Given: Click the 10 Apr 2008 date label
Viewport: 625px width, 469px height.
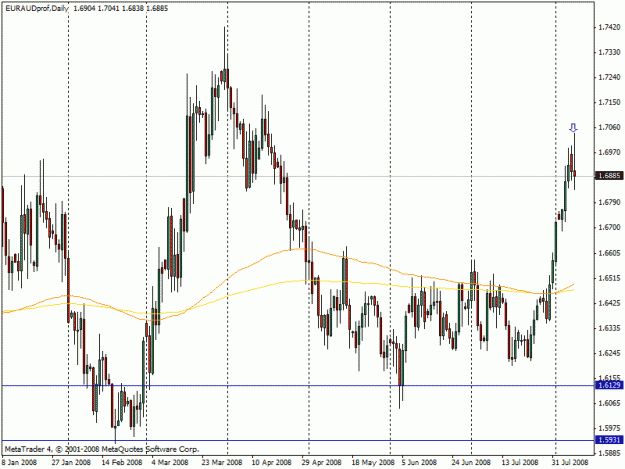Looking at the screenshot, I should [x=271, y=463].
